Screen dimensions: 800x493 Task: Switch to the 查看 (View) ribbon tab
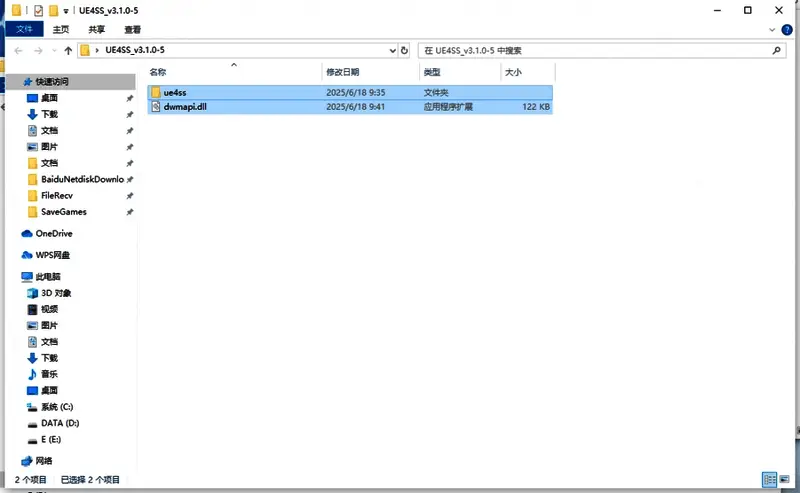click(132, 29)
